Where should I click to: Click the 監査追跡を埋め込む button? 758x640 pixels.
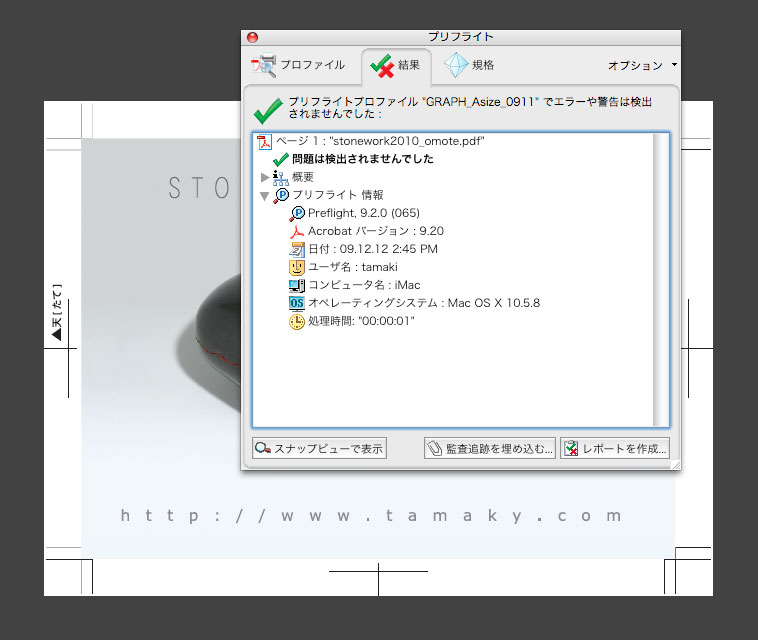point(490,449)
